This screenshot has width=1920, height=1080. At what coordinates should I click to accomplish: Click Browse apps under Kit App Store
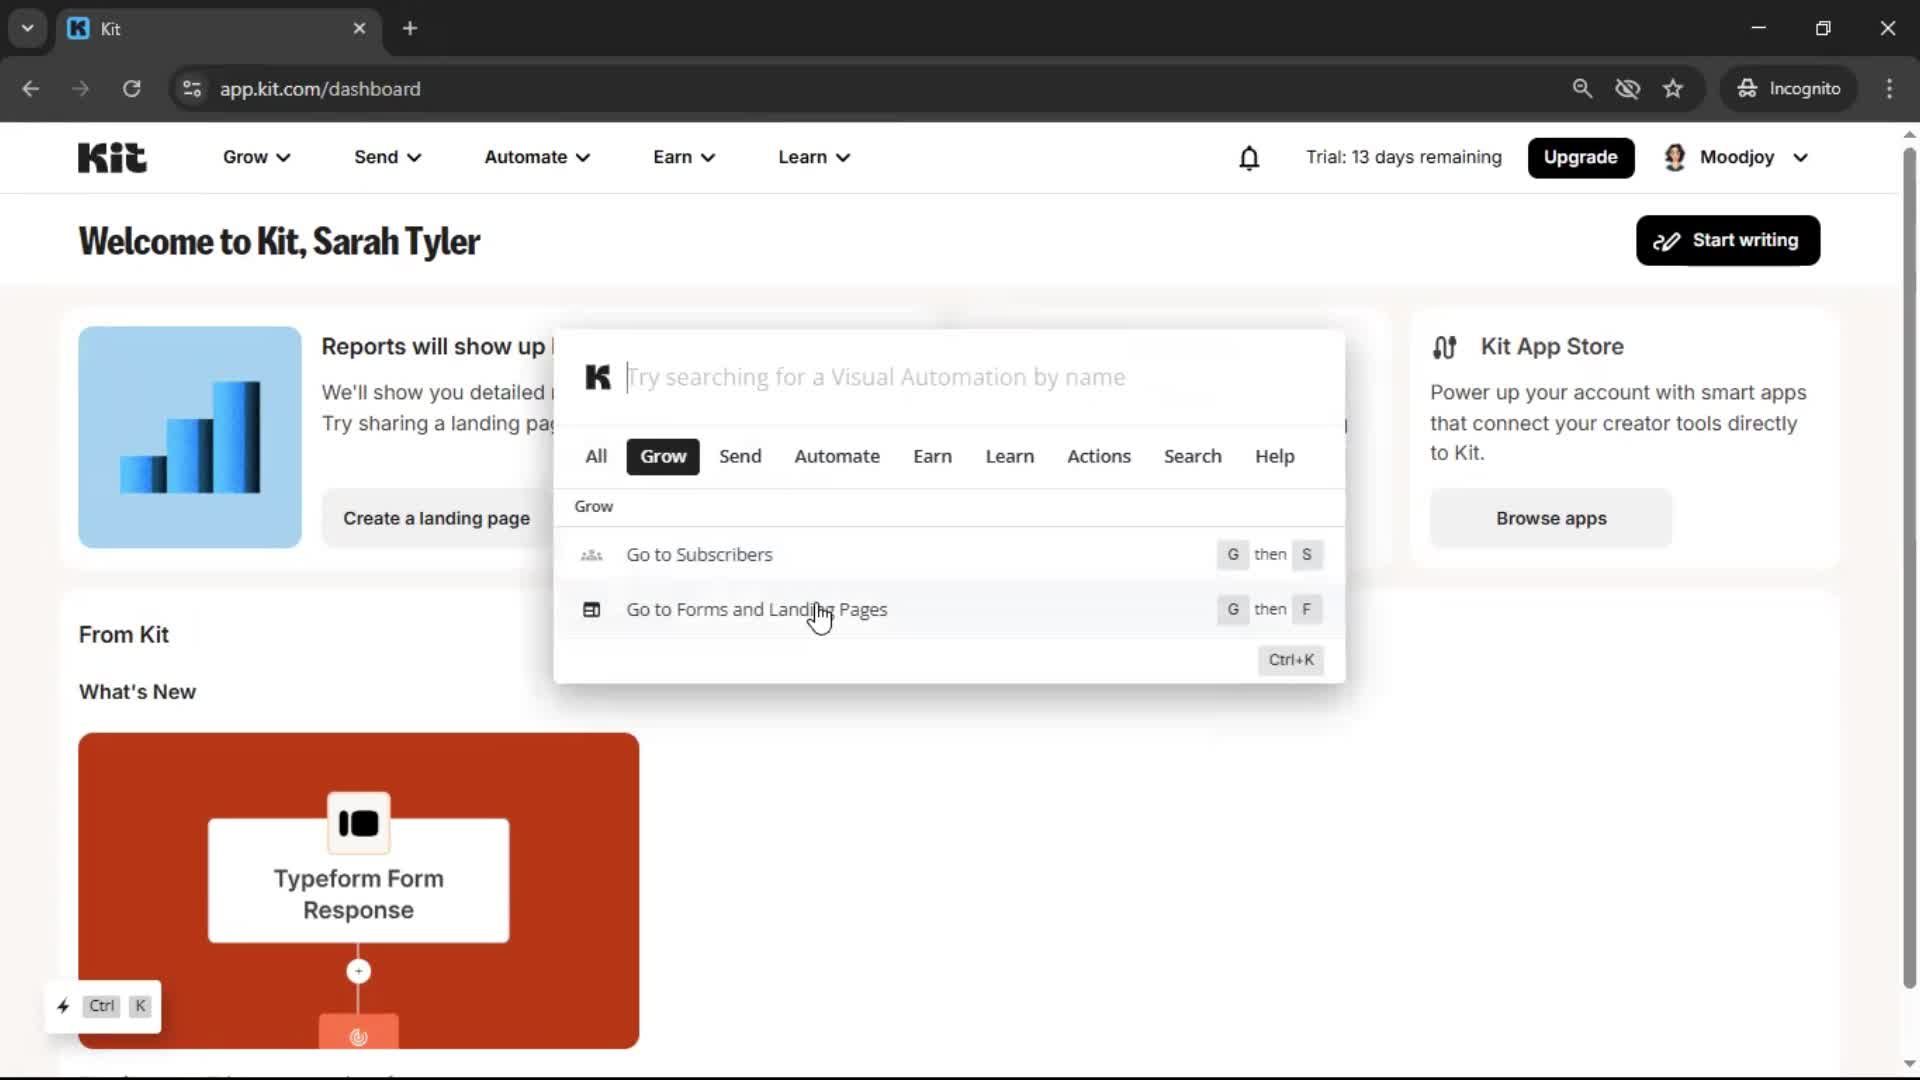(x=1550, y=518)
